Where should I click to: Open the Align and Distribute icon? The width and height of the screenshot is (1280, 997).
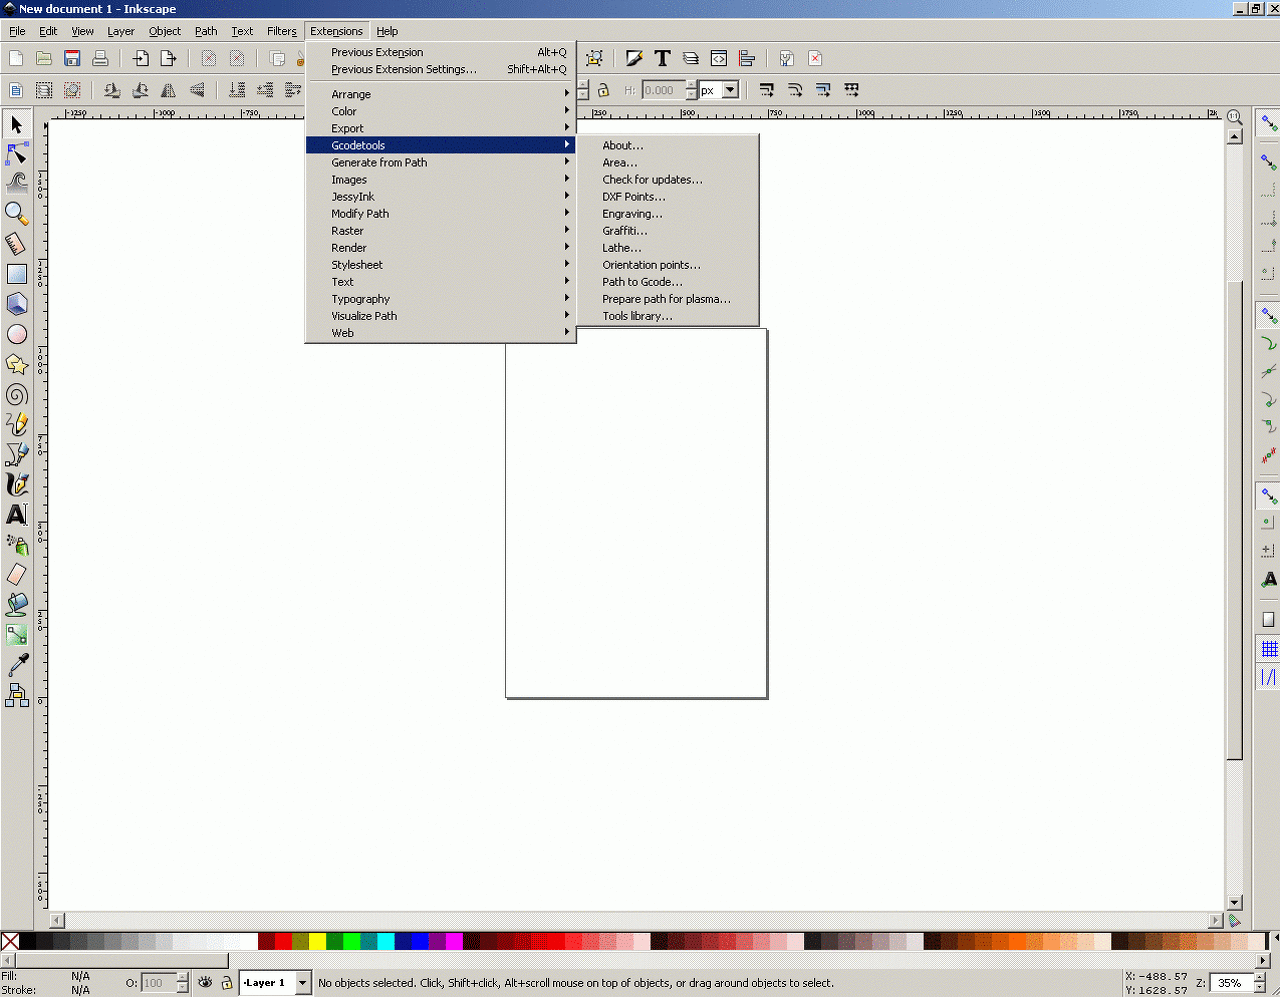pyautogui.click(x=746, y=58)
